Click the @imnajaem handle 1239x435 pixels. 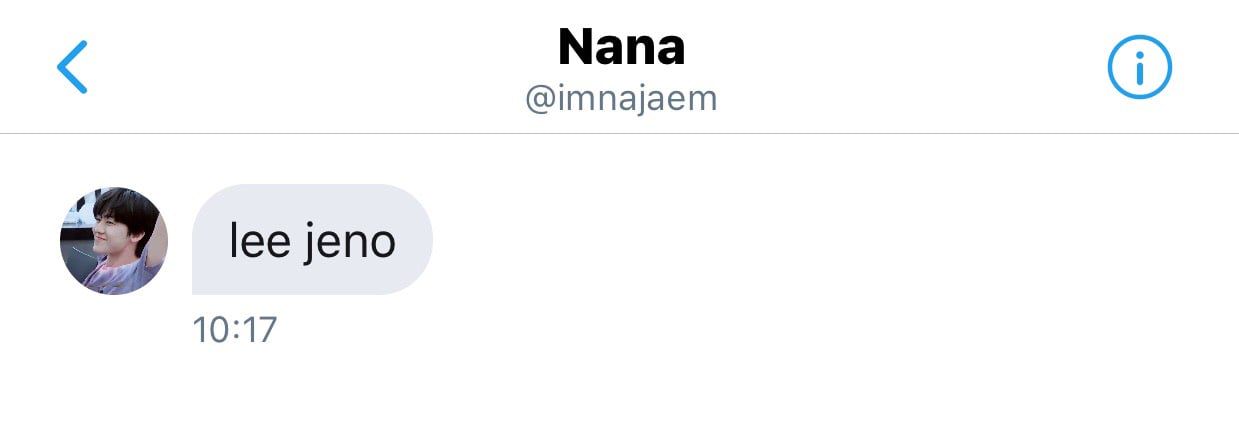coord(621,98)
